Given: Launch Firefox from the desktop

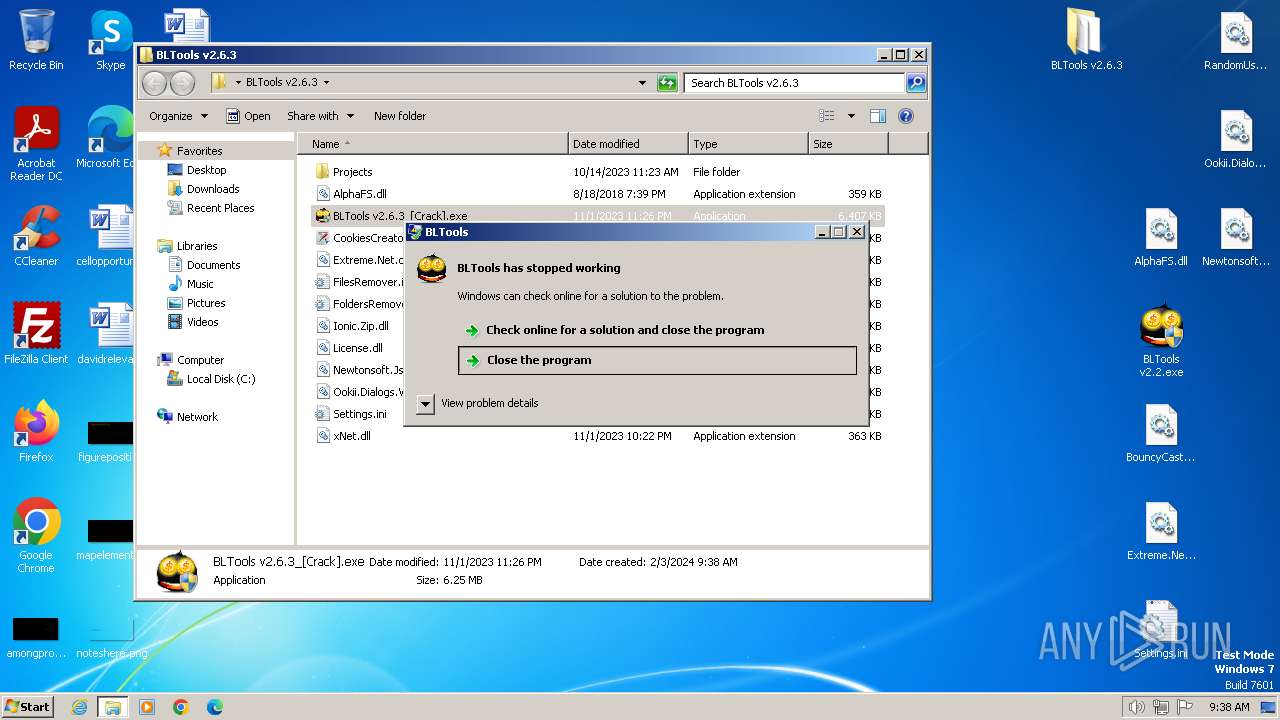Looking at the screenshot, I should [x=36, y=431].
